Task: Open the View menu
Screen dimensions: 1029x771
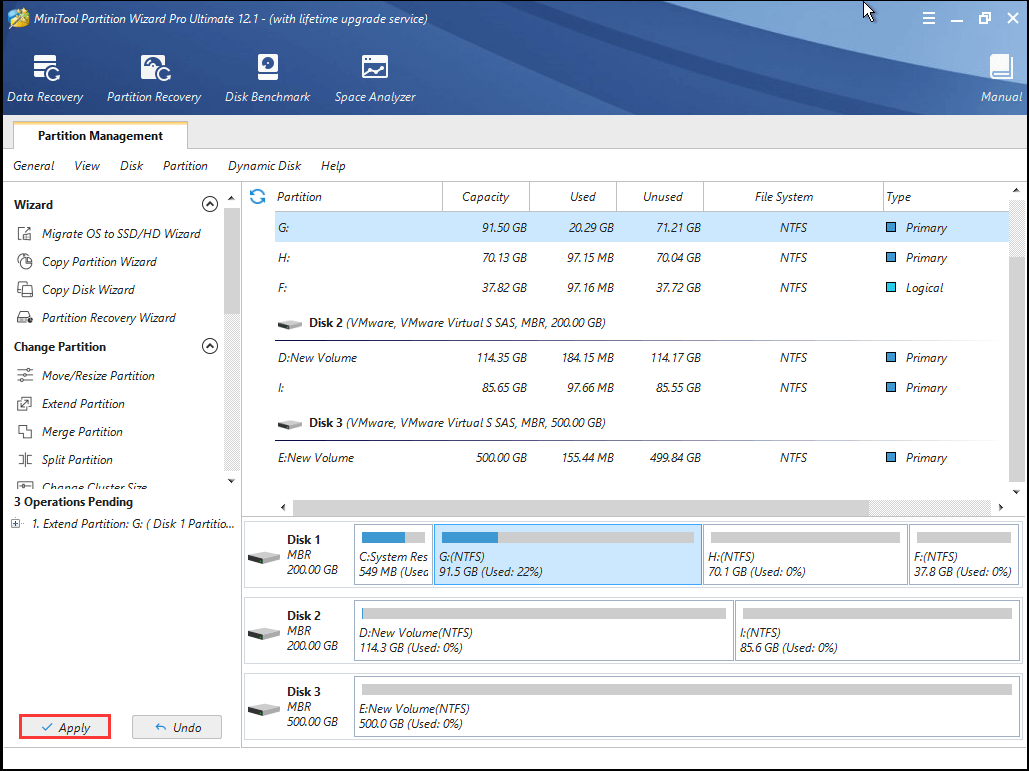Action: [x=87, y=166]
